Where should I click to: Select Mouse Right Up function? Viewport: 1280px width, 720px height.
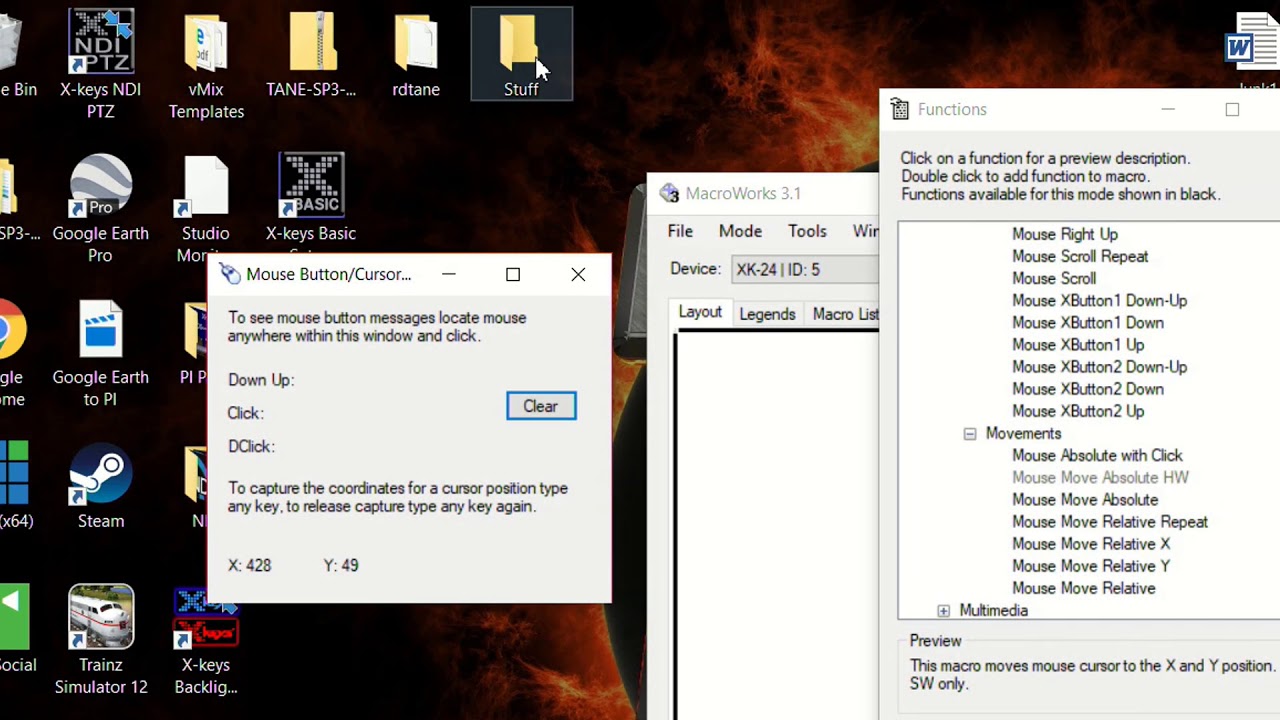[1065, 234]
